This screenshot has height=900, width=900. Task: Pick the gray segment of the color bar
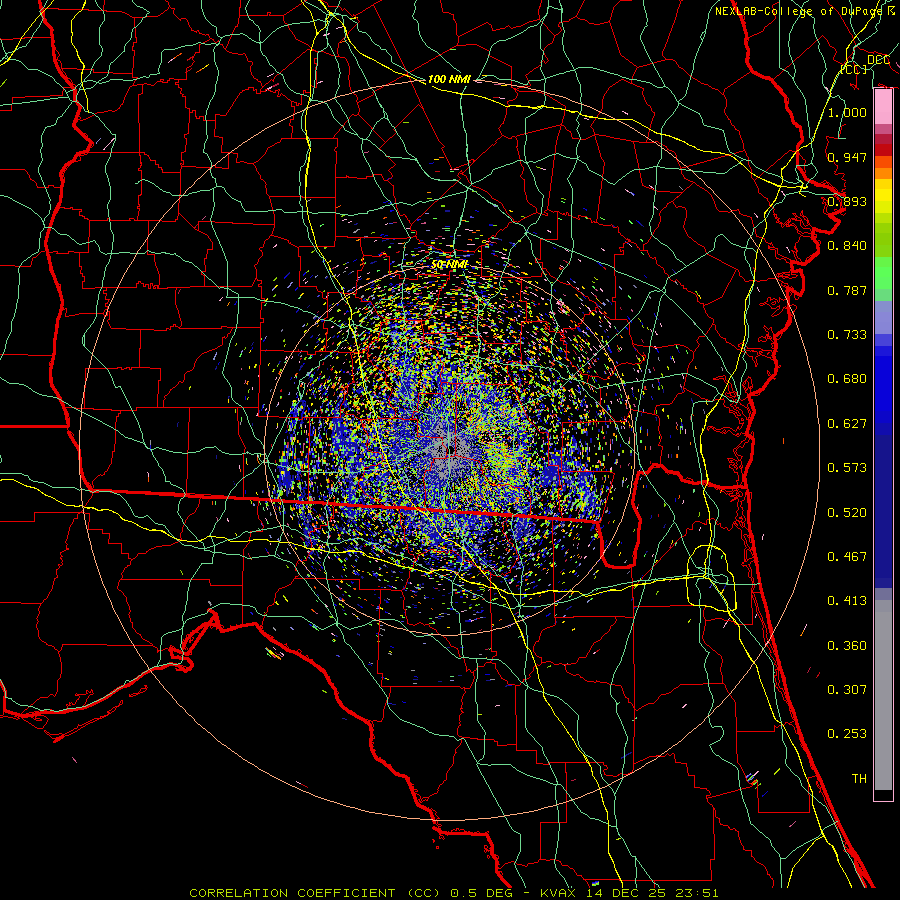tap(883, 695)
